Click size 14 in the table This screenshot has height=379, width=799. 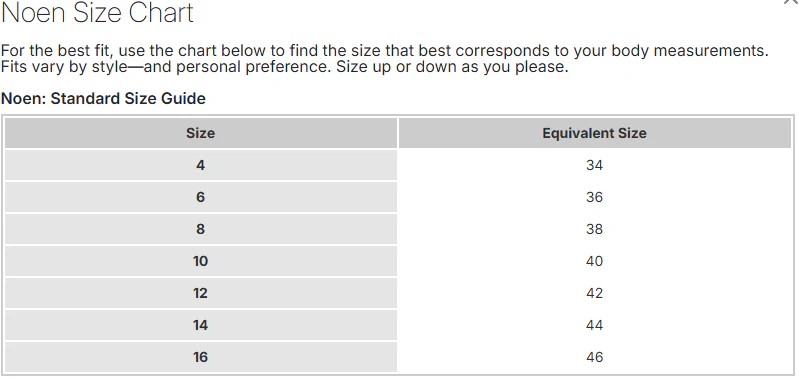point(201,325)
